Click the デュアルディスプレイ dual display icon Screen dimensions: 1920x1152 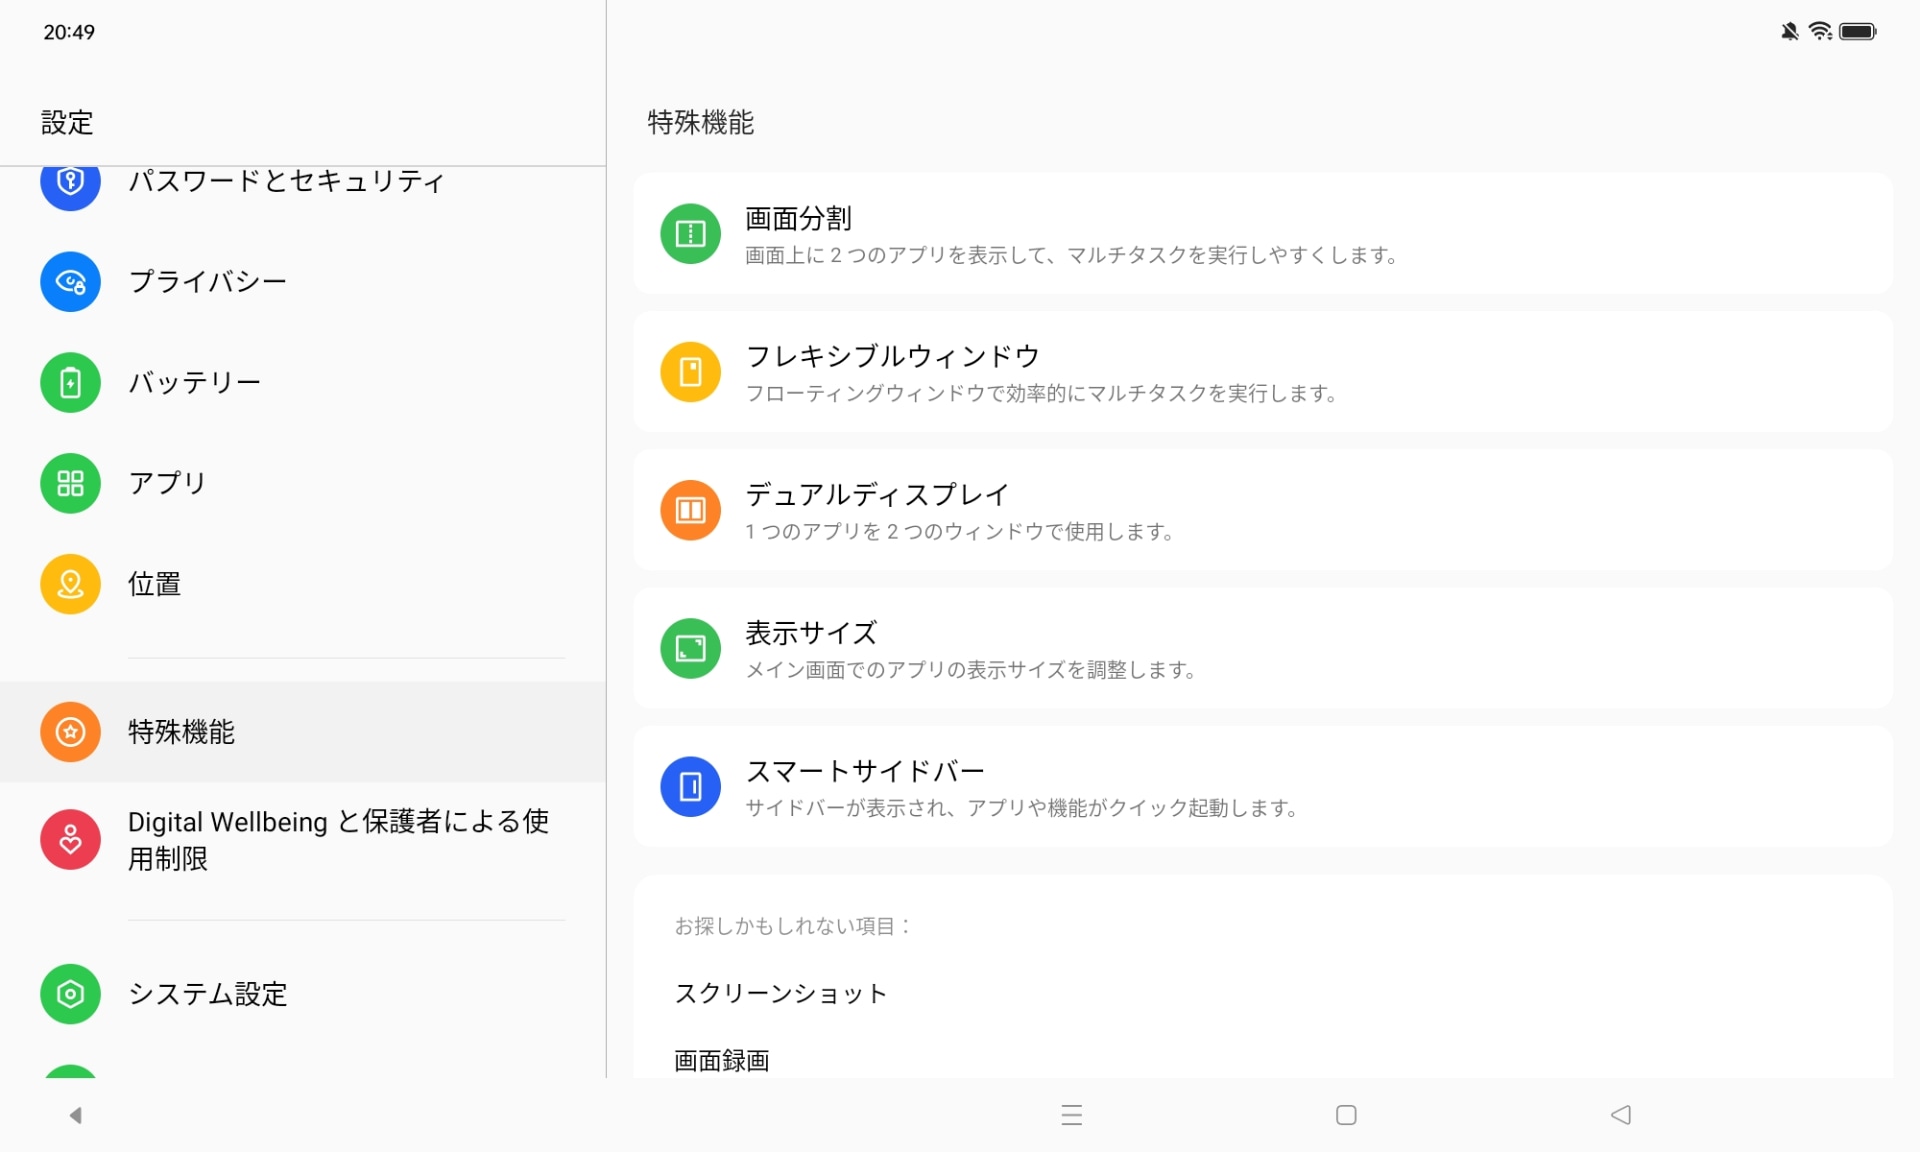point(690,510)
